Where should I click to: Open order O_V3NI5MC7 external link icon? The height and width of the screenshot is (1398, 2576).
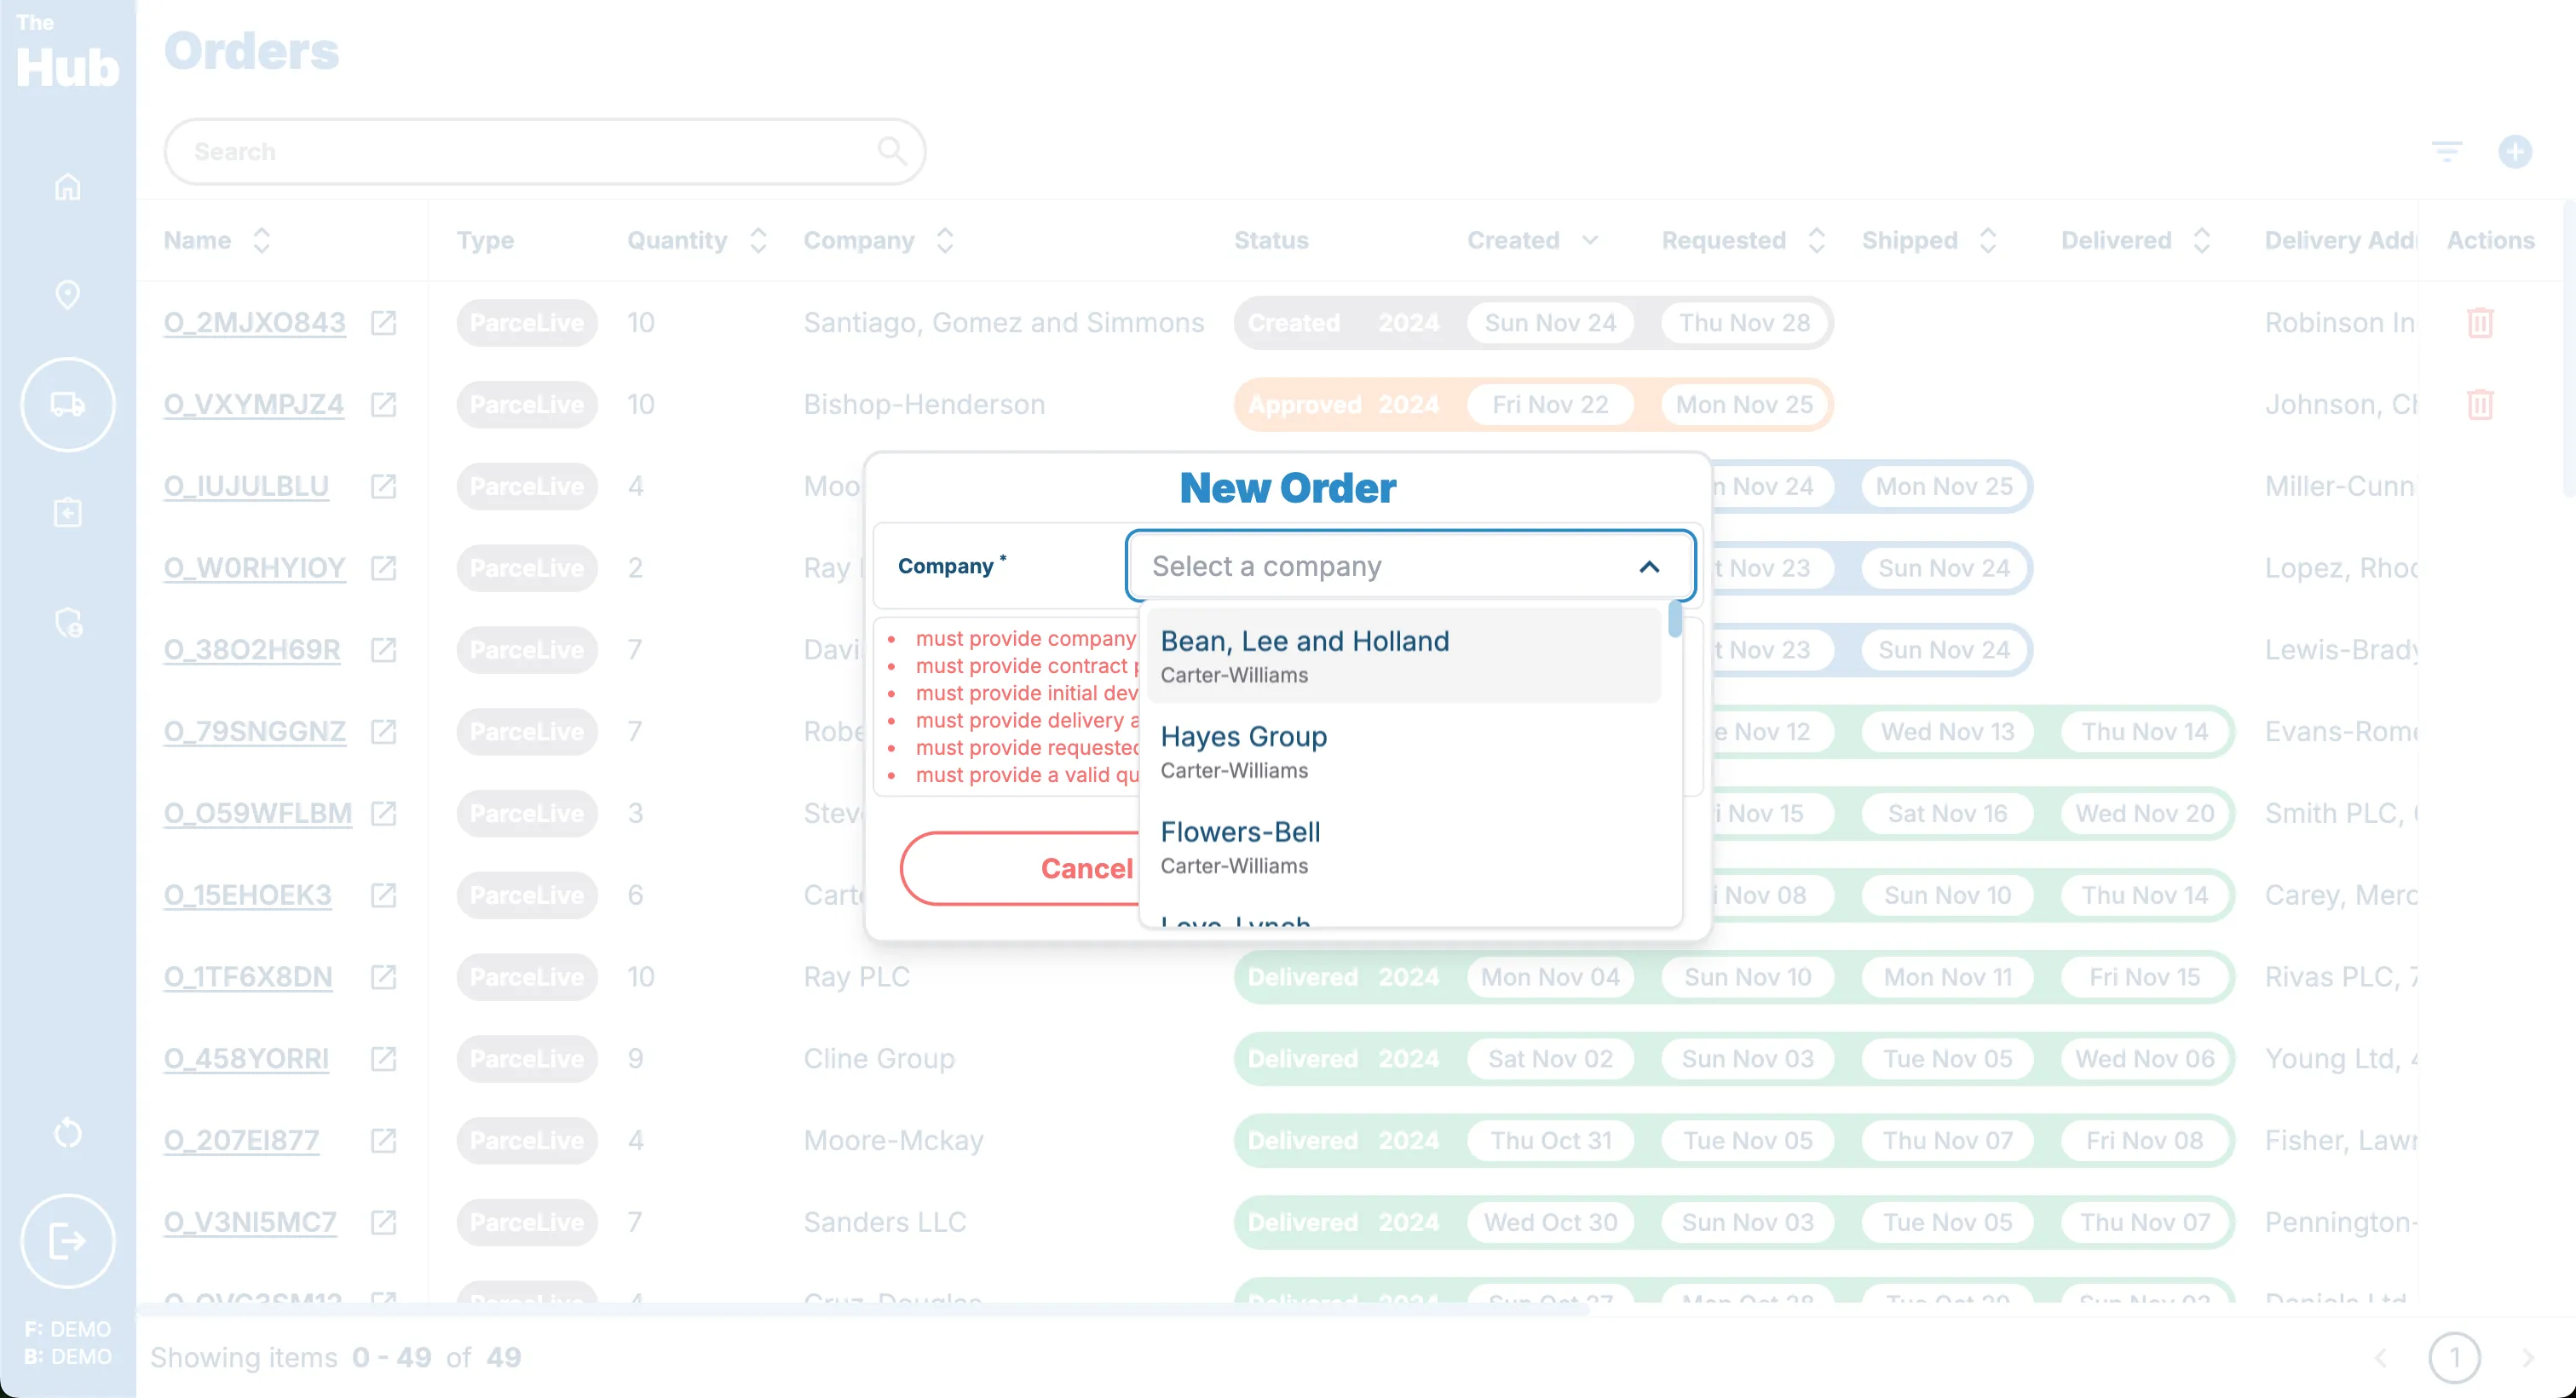pos(384,1223)
